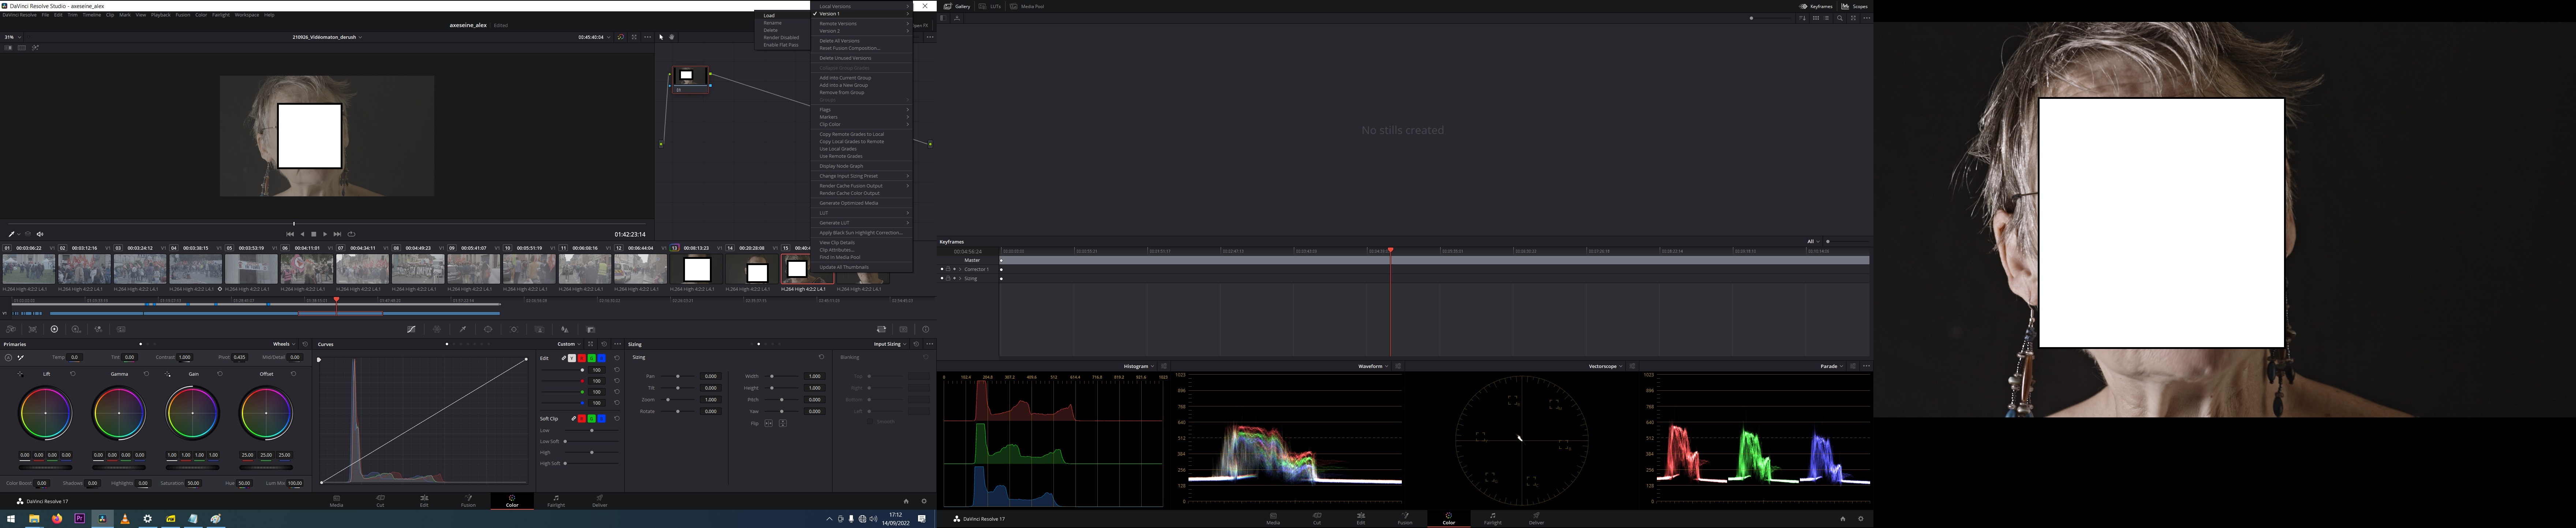
Task: Open the HDR wheels palette icon
Action: 76,329
